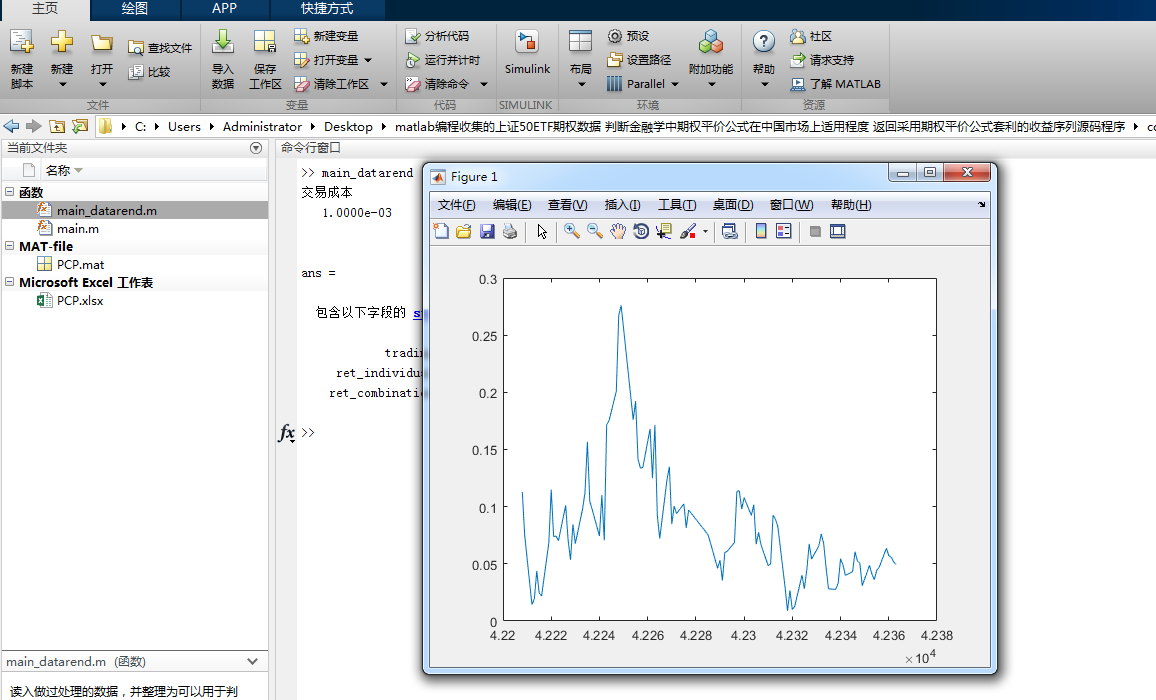1156x700 pixels.
Task: Click Show Plot Tools and Dock Figure icon
Action: coord(838,232)
